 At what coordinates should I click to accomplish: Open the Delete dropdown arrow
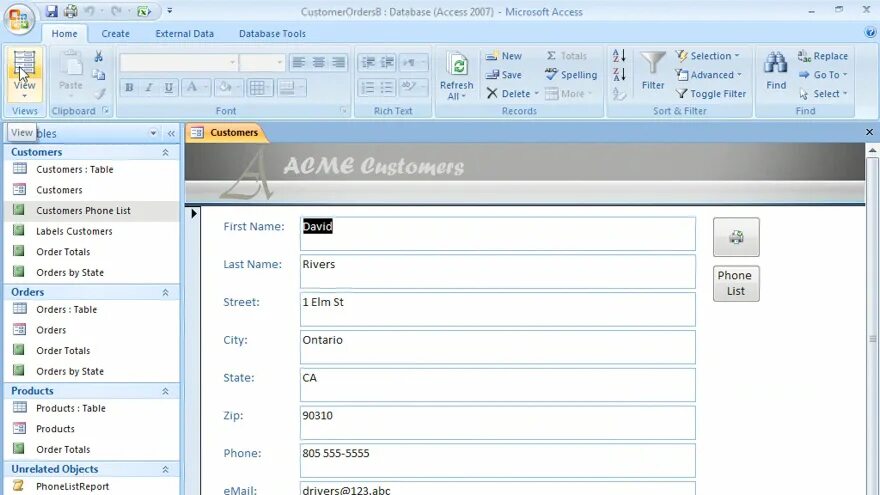[537, 94]
